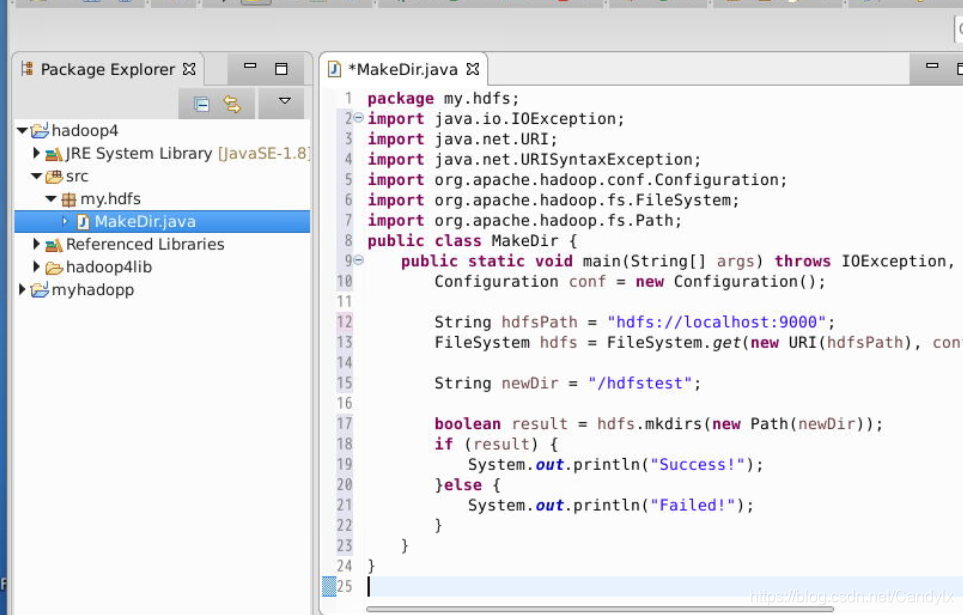
Task: Click import java.net.URISyntaxException line
Action: coord(534,160)
